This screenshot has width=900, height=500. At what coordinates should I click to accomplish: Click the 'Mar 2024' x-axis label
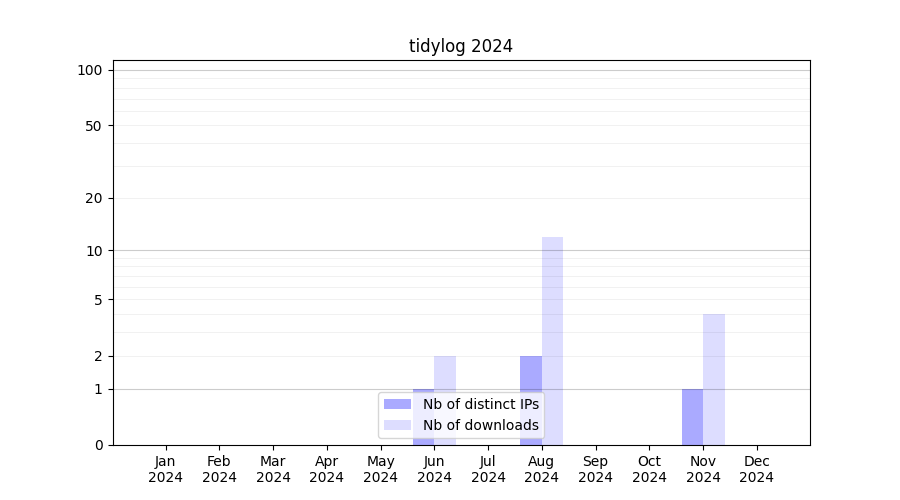pyautogui.click(x=273, y=469)
